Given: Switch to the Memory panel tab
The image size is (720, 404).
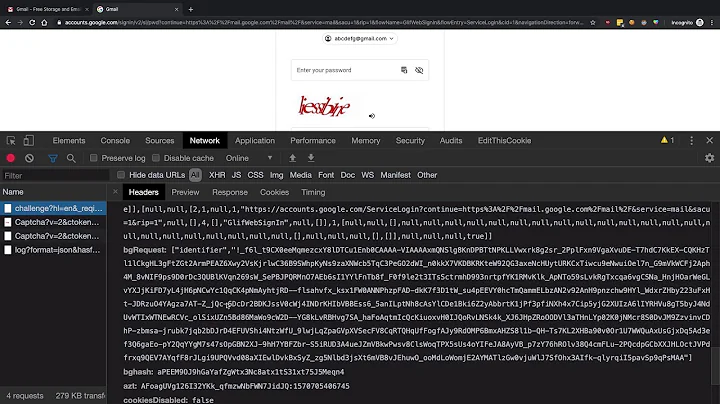Looking at the screenshot, I should [x=366, y=140].
